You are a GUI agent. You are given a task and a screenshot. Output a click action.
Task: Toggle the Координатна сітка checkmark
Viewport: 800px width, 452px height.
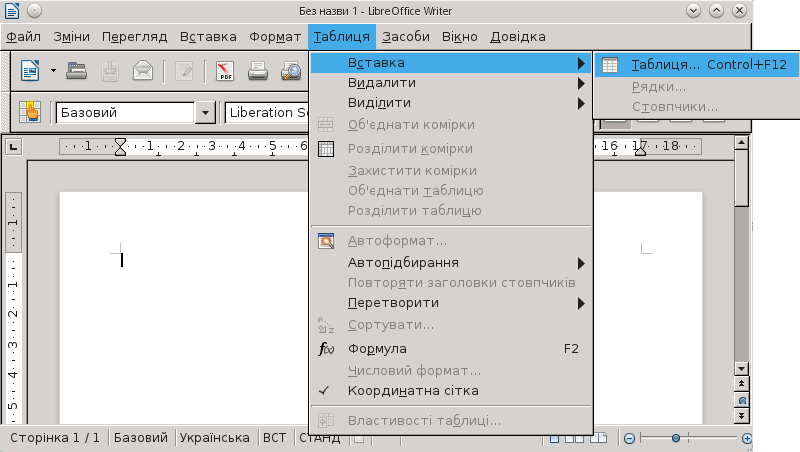point(324,391)
